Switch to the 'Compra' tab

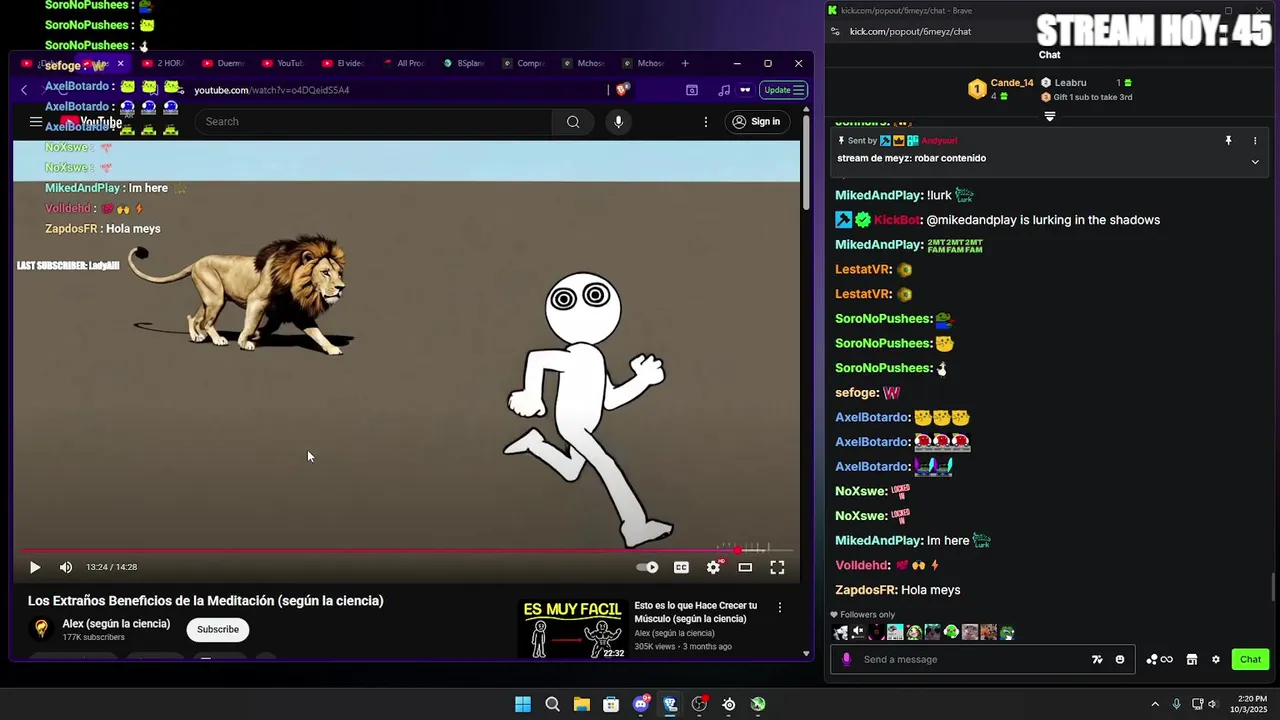point(523,63)
